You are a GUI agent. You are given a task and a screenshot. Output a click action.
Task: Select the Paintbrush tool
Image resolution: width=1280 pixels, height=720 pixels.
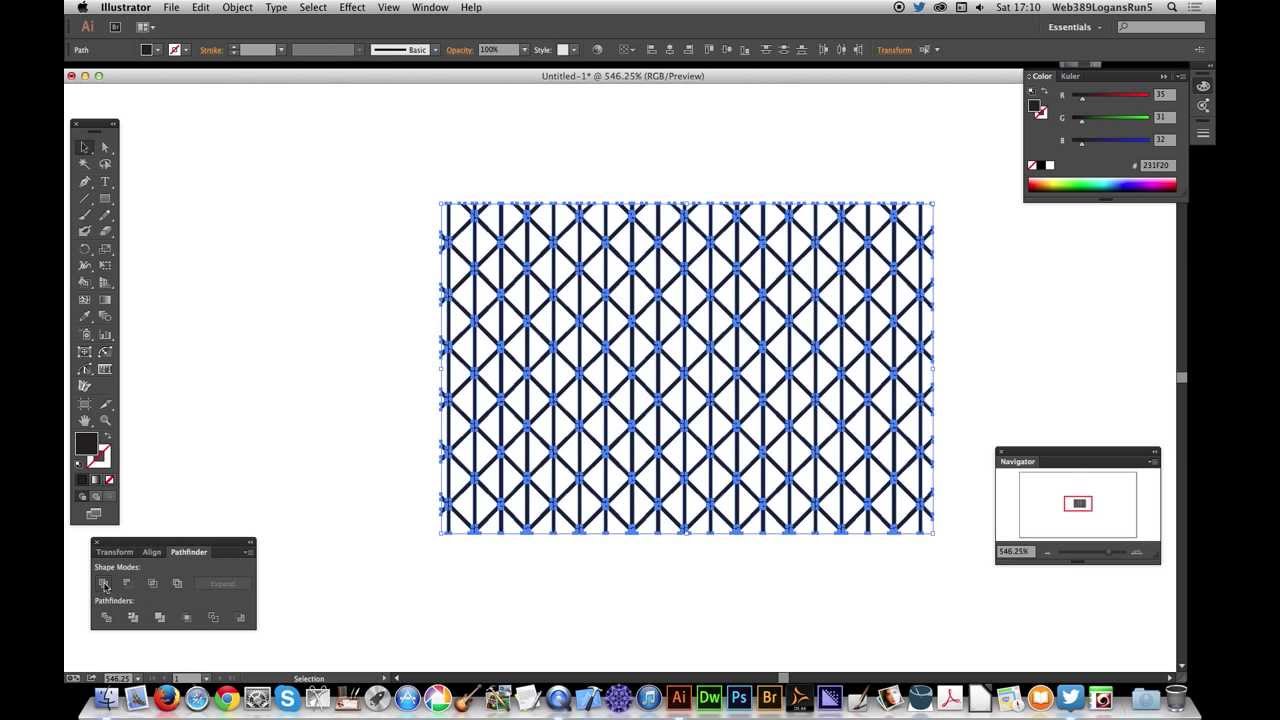tap(85, 215)
